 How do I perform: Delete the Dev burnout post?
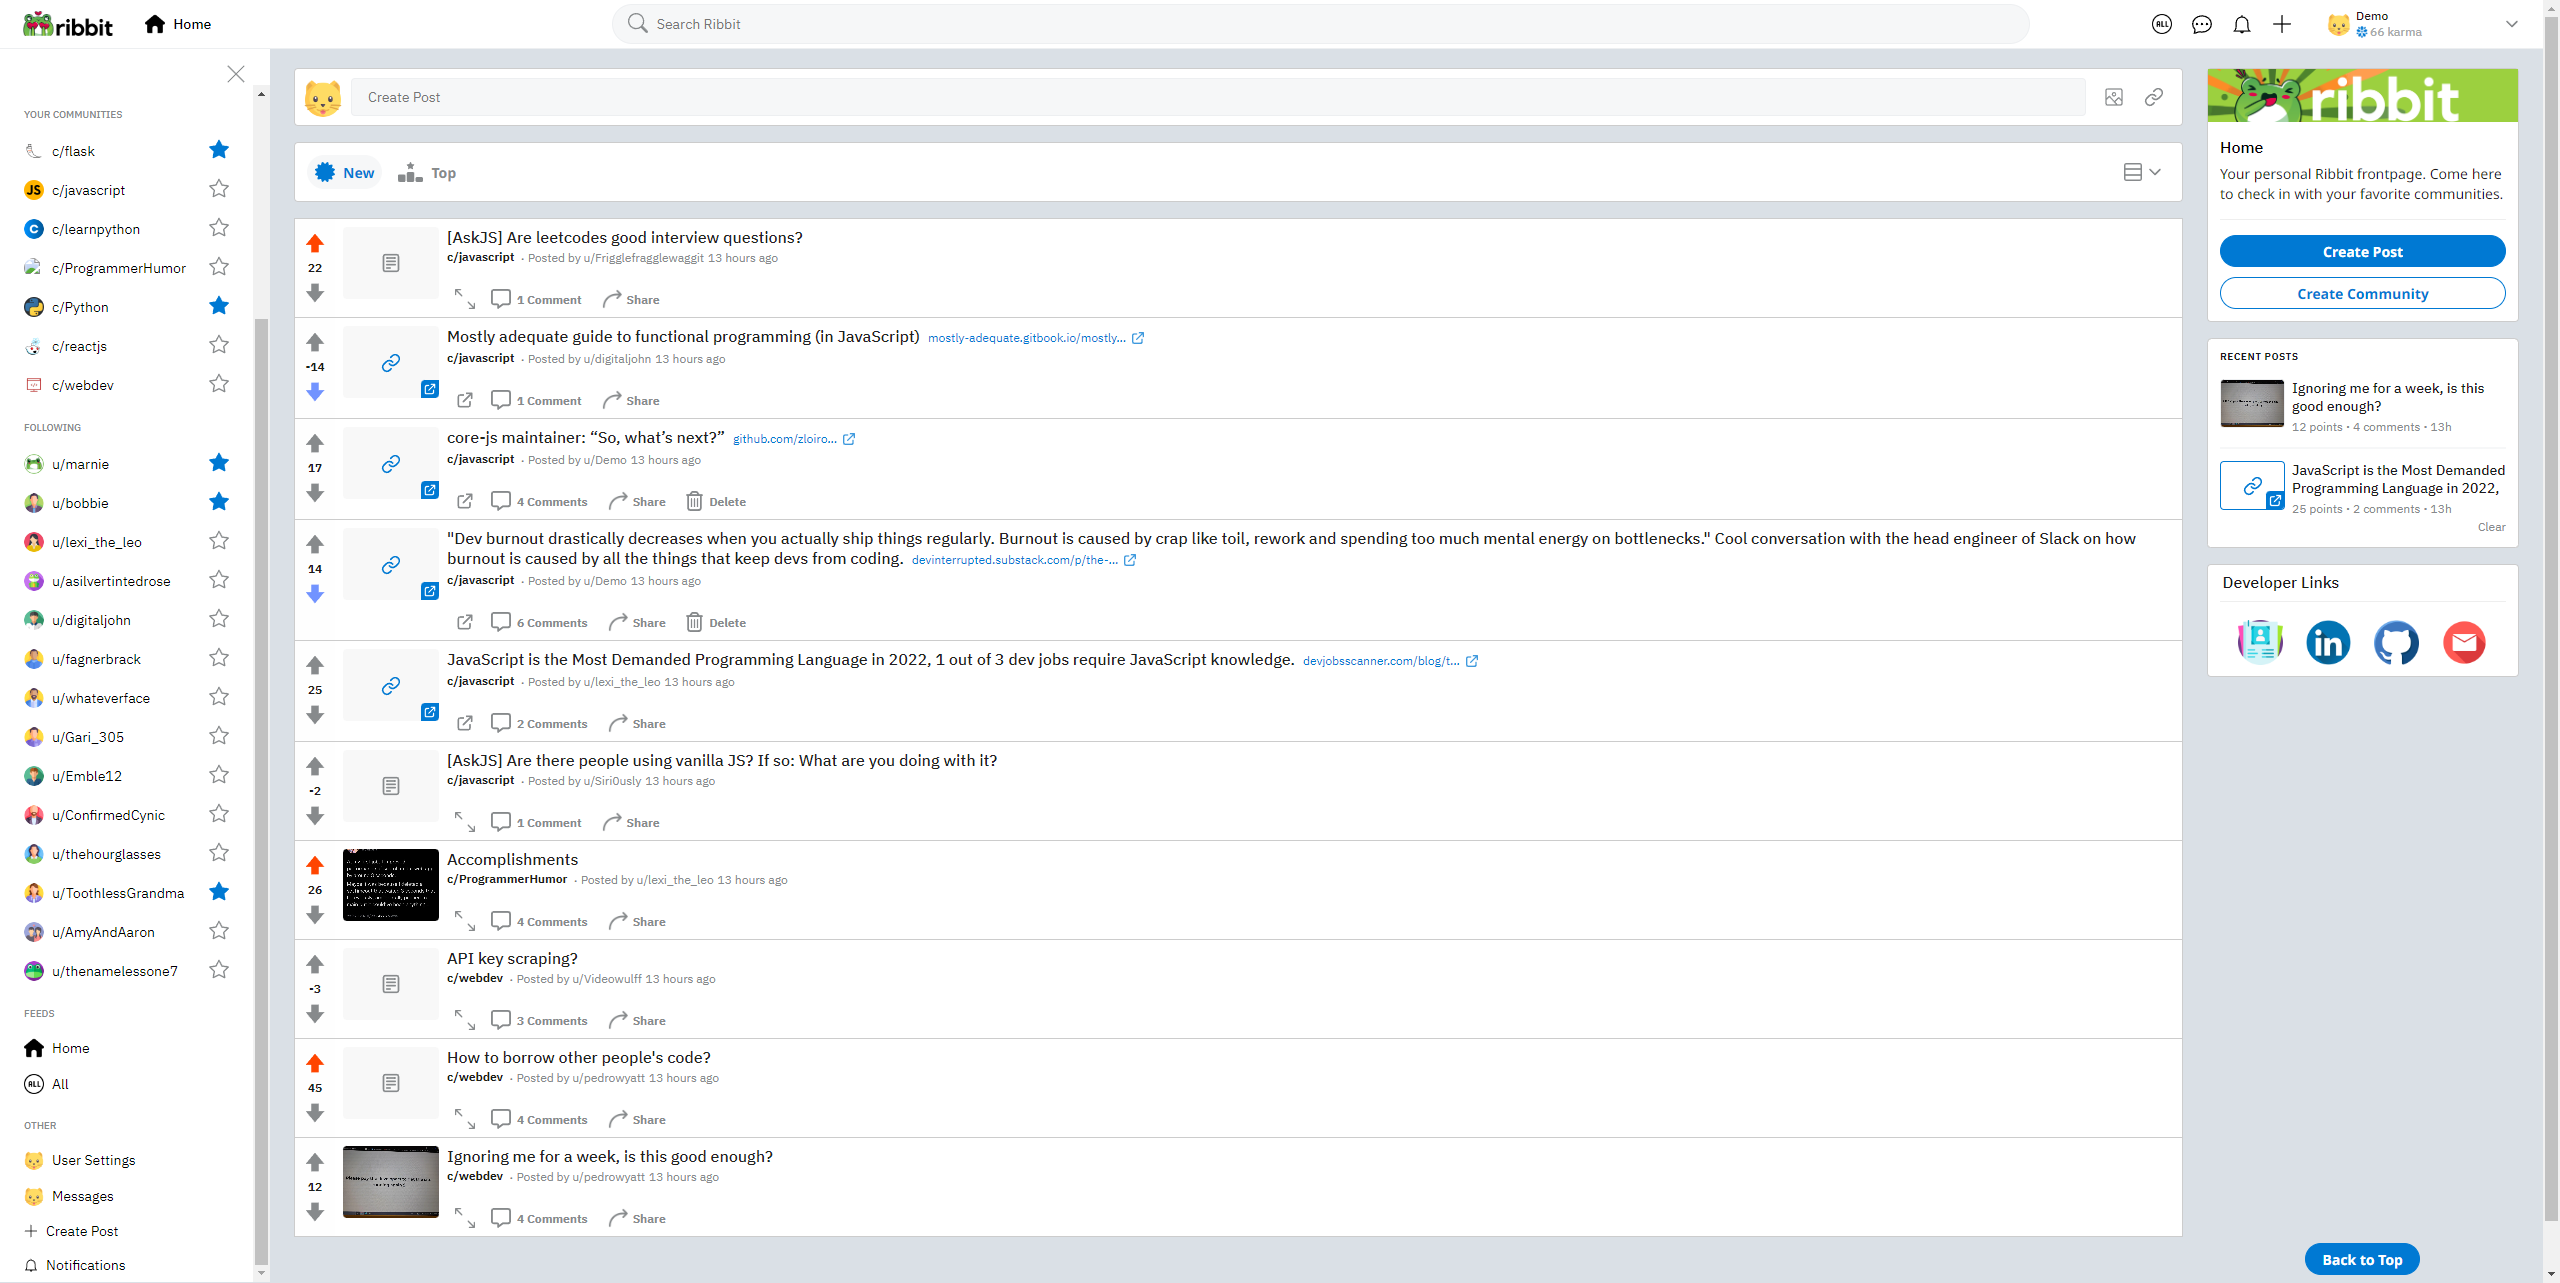(716, 622)
